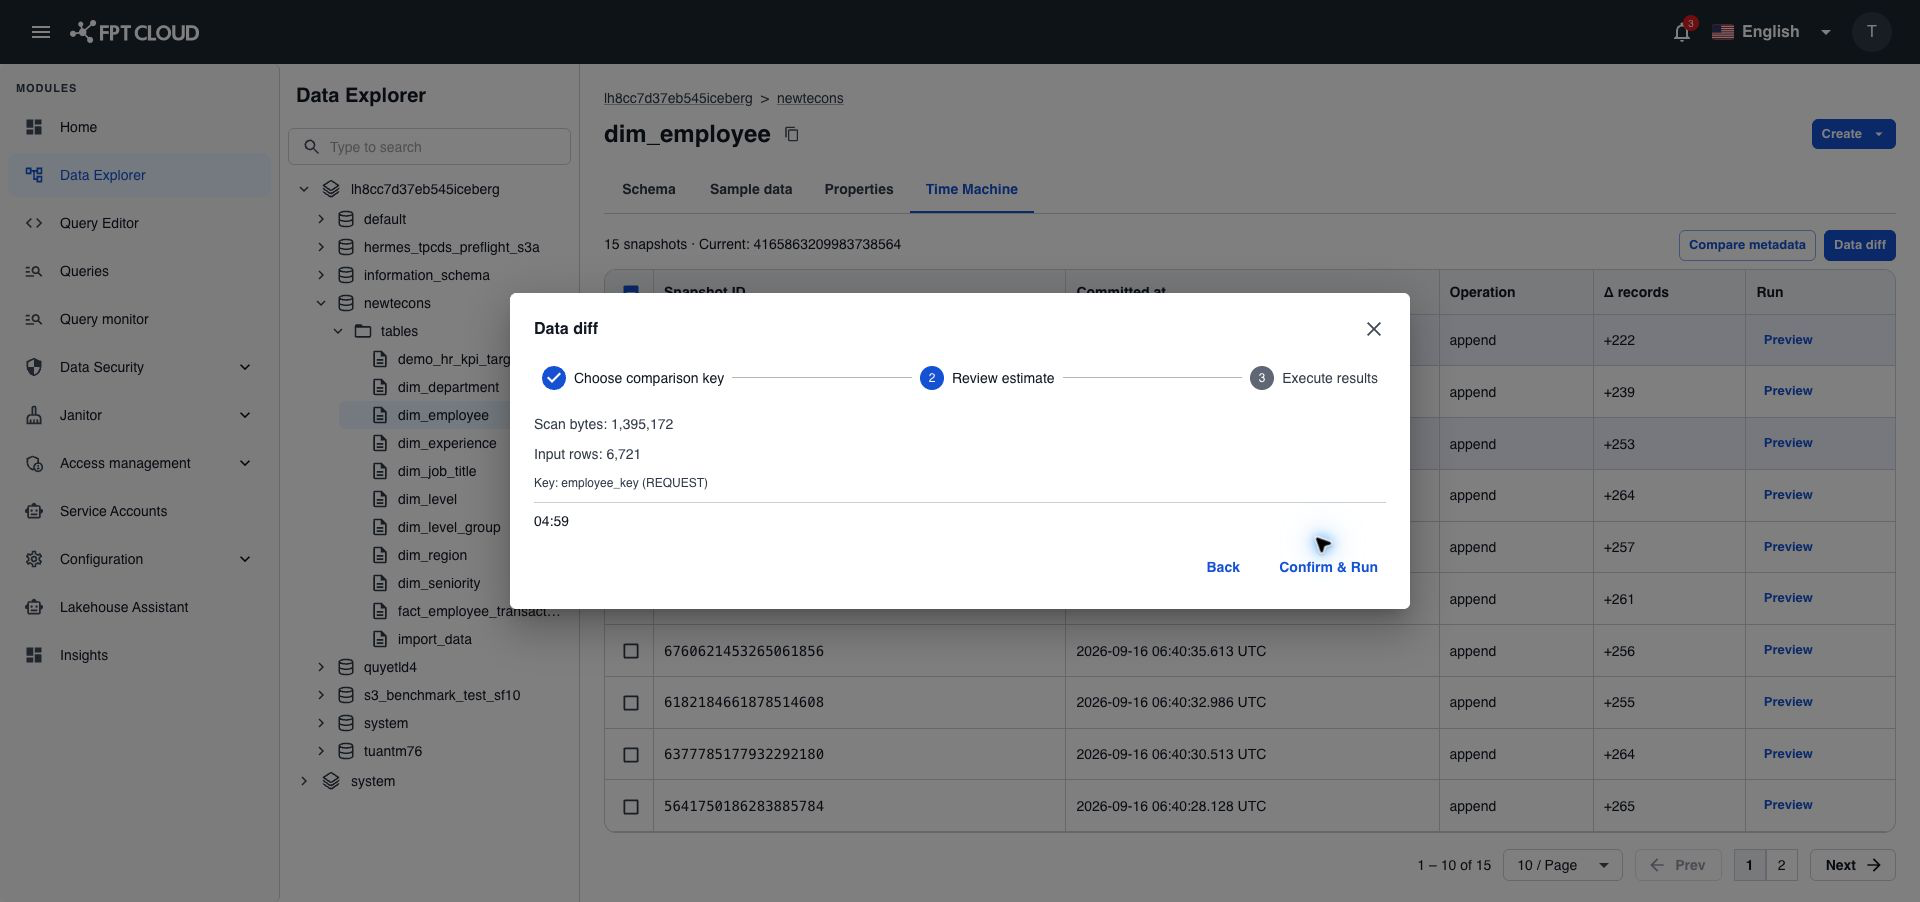This screenshot has width=1920, height=902.
Task: Click the Query Editor code icon
Action: click(34, 223)
